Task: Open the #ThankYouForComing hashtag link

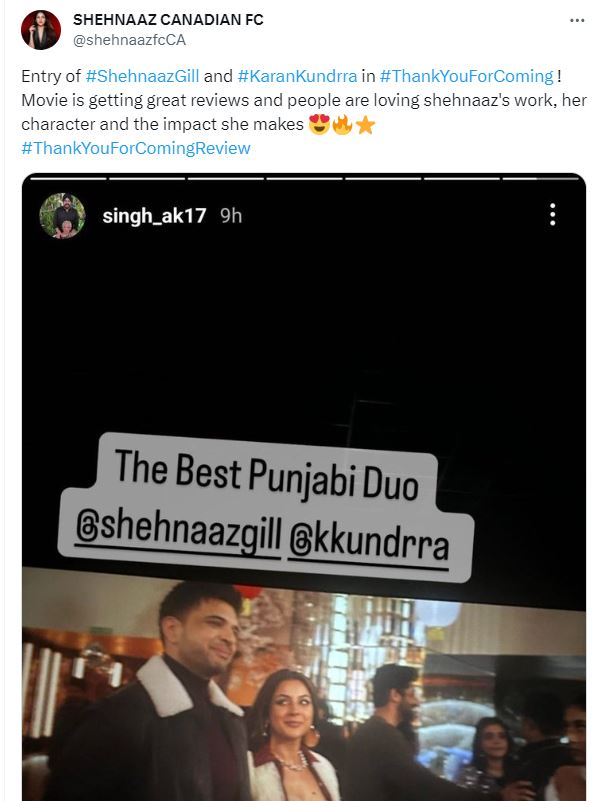Action: coord(467,76)
